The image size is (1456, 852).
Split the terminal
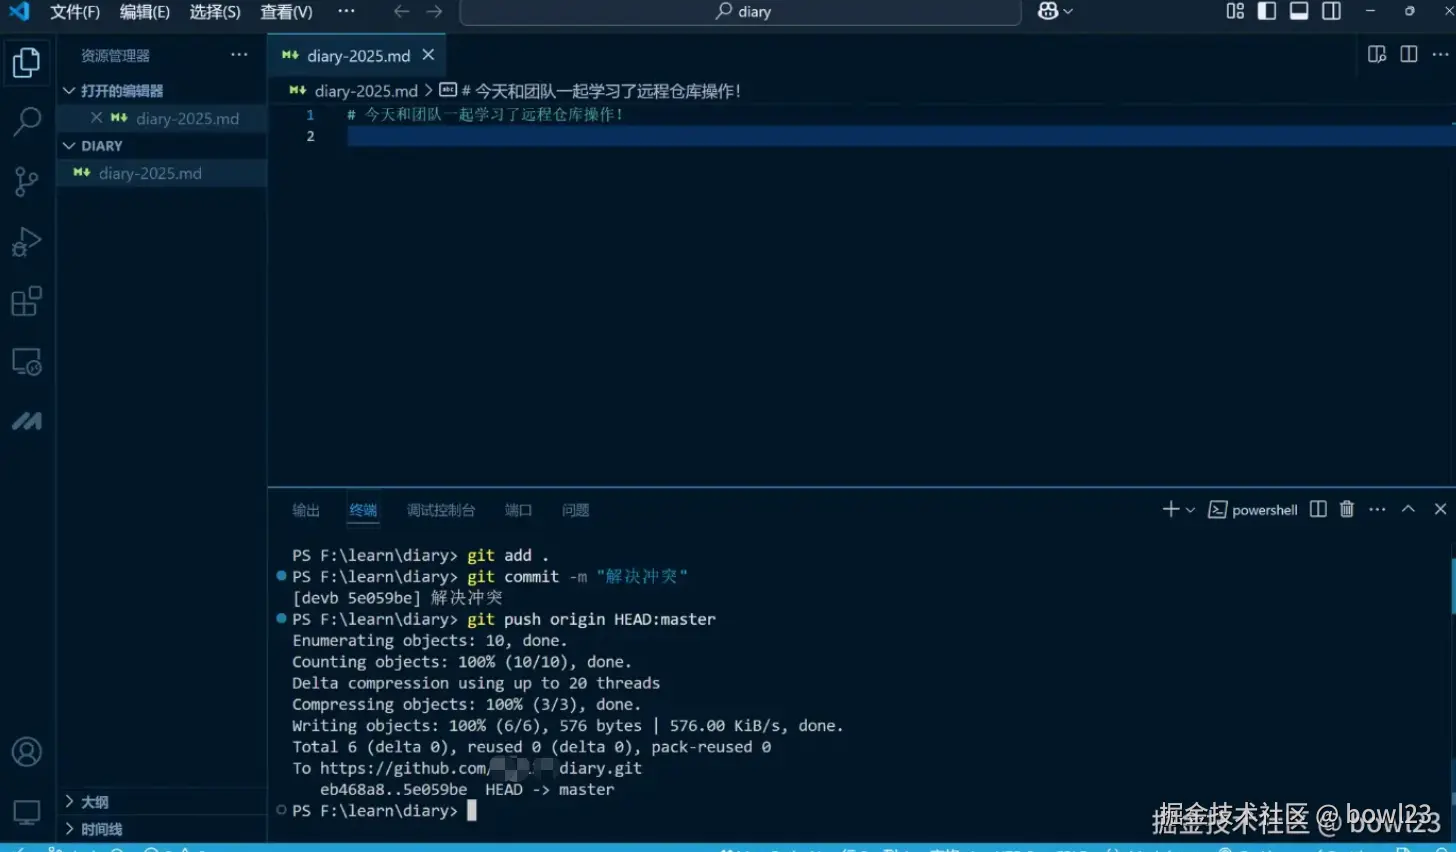tap(1318, 509)
